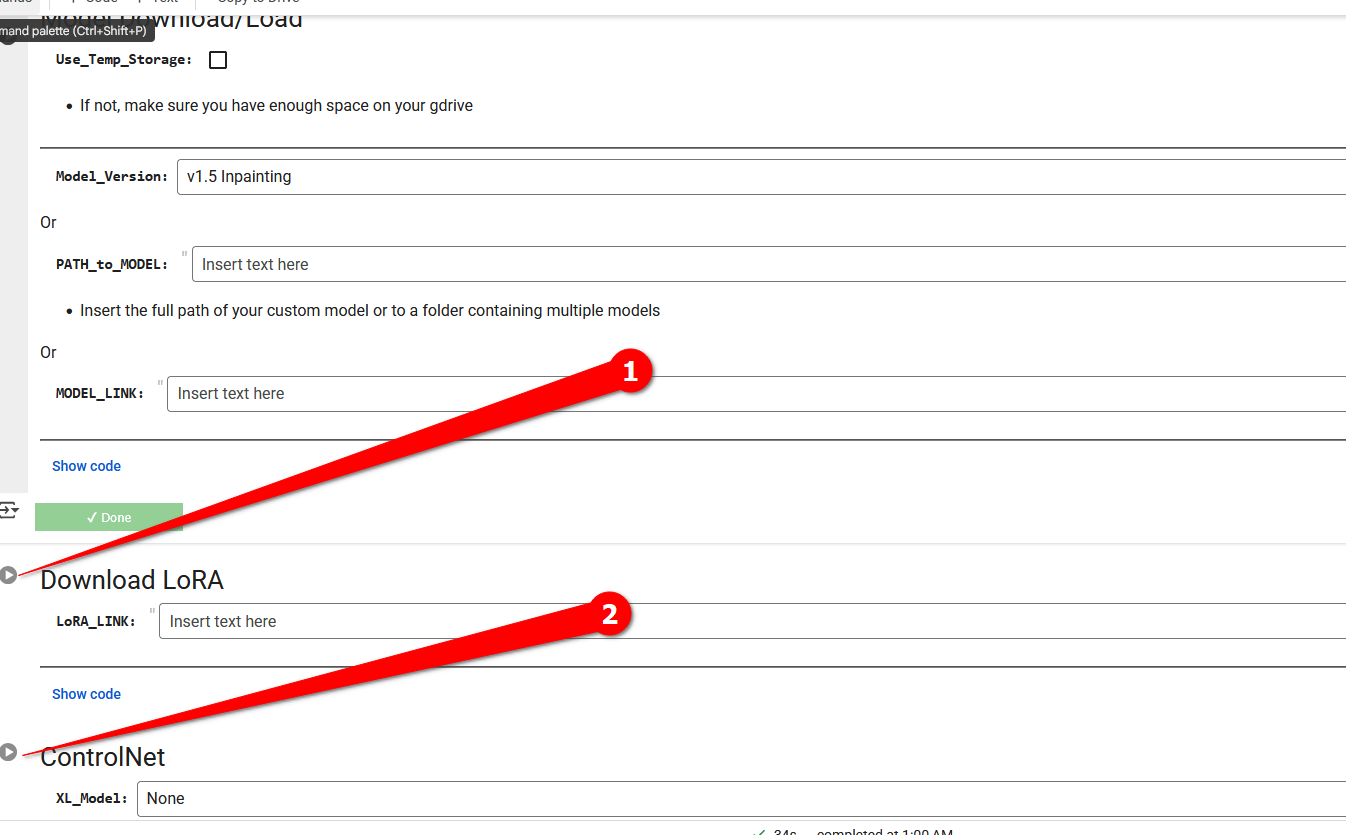Run the Download LoRA cell
The height and width of the screenshot is (835, 1346).
[9, 575]
